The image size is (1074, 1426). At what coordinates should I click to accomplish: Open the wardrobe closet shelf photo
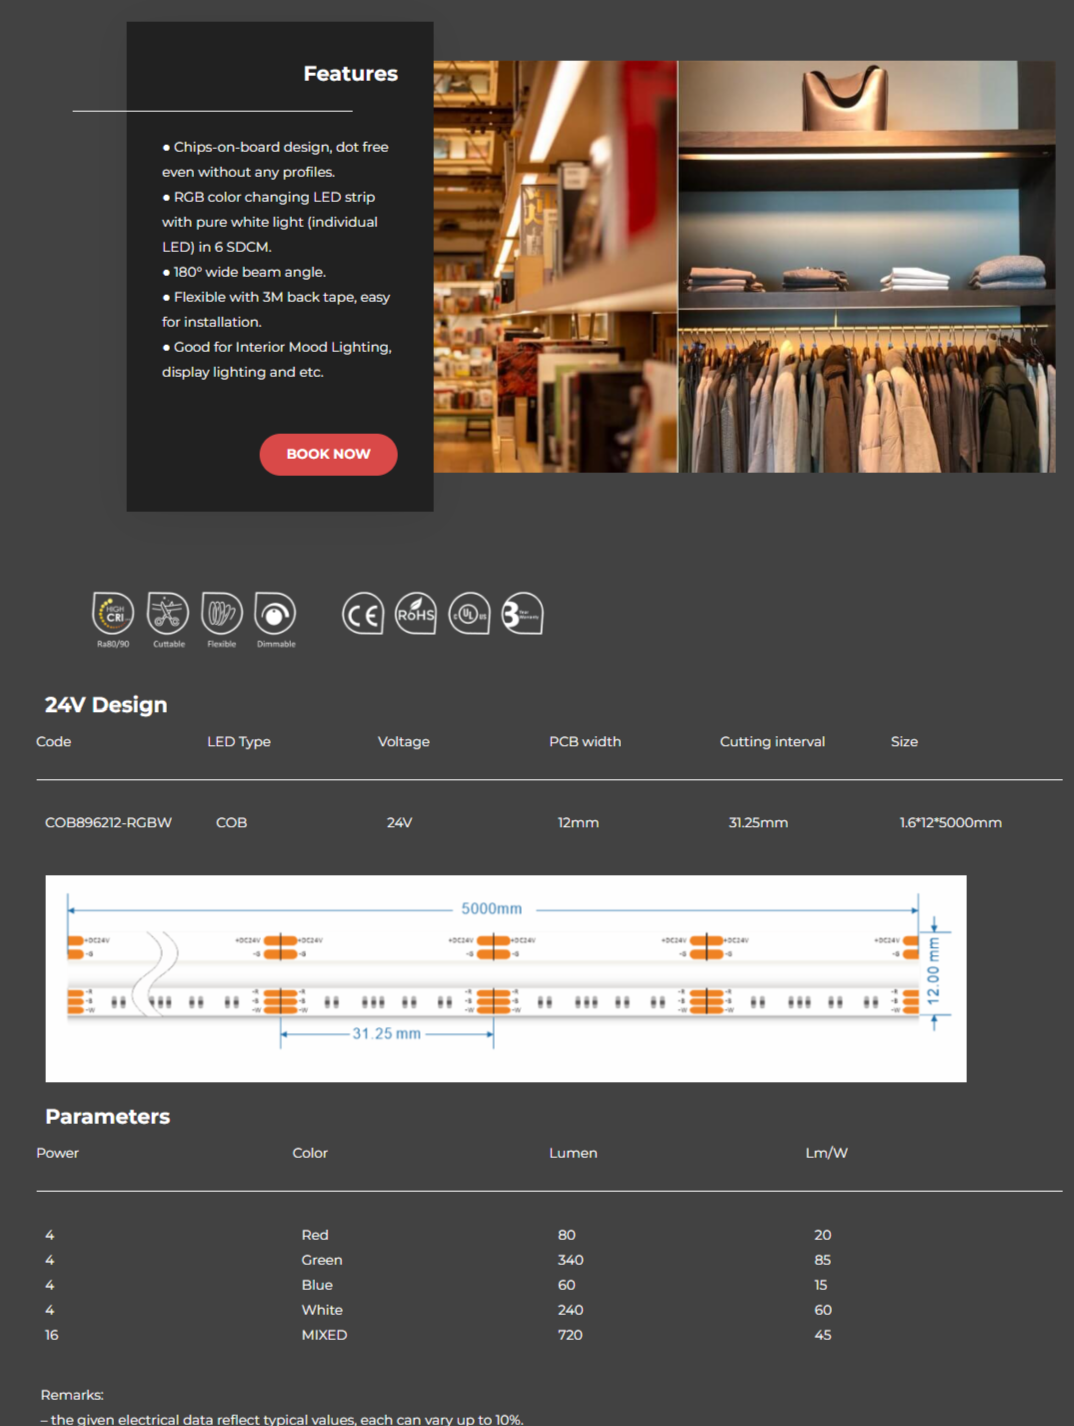866,266
